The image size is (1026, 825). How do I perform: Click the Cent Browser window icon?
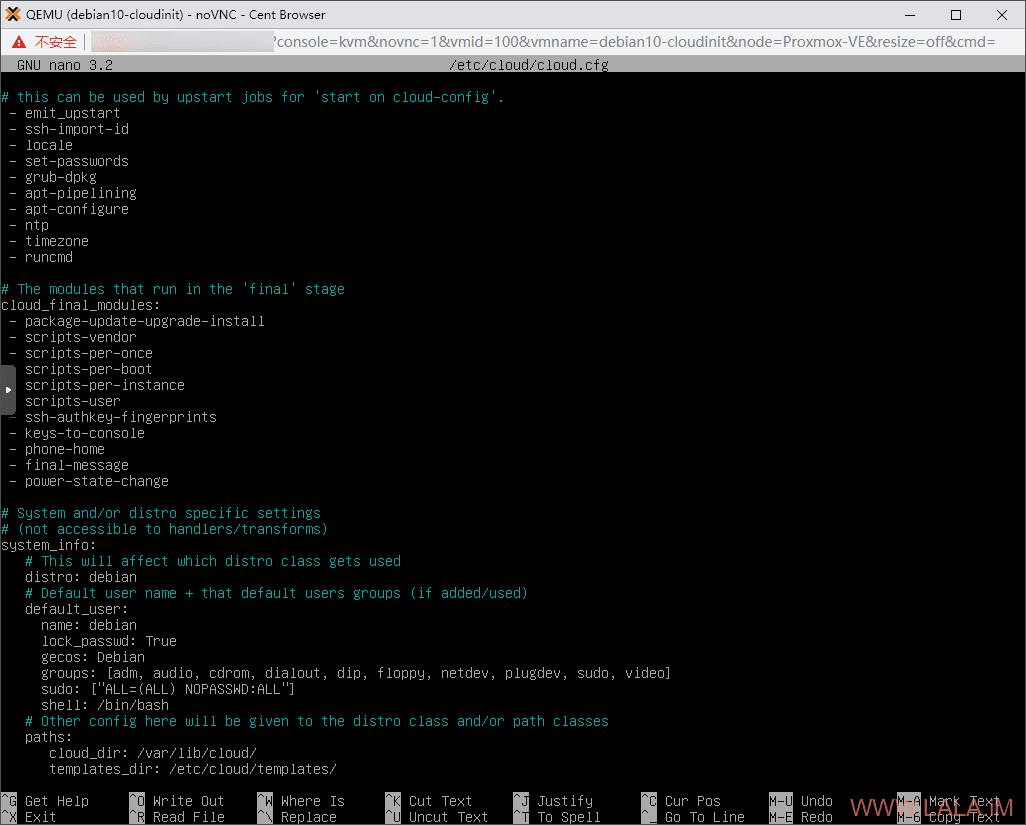(x=12, y=14)
